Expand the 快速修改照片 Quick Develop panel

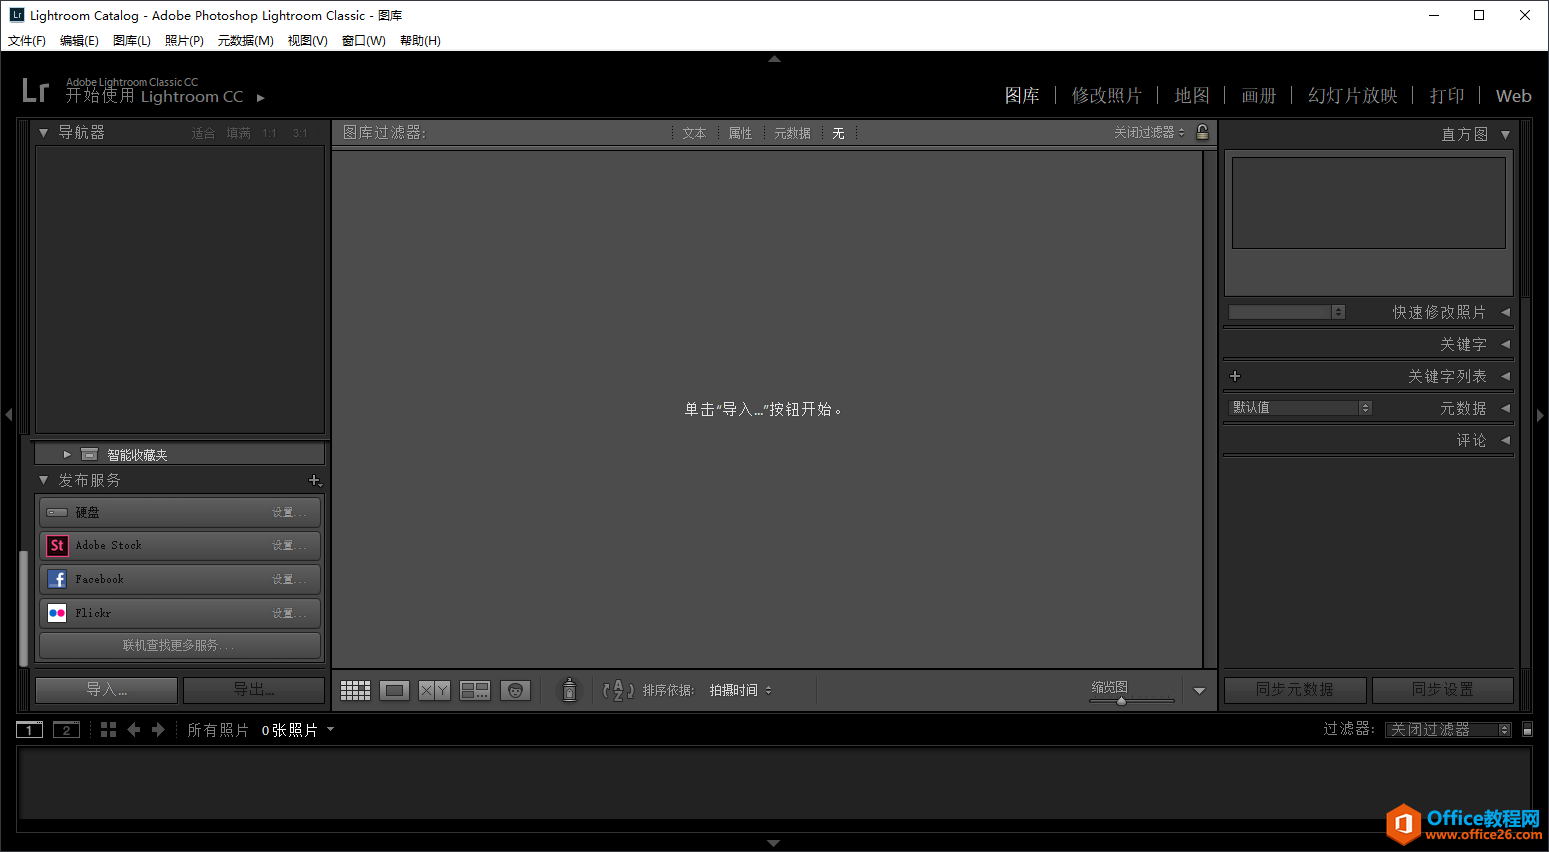click(1505, 312)
